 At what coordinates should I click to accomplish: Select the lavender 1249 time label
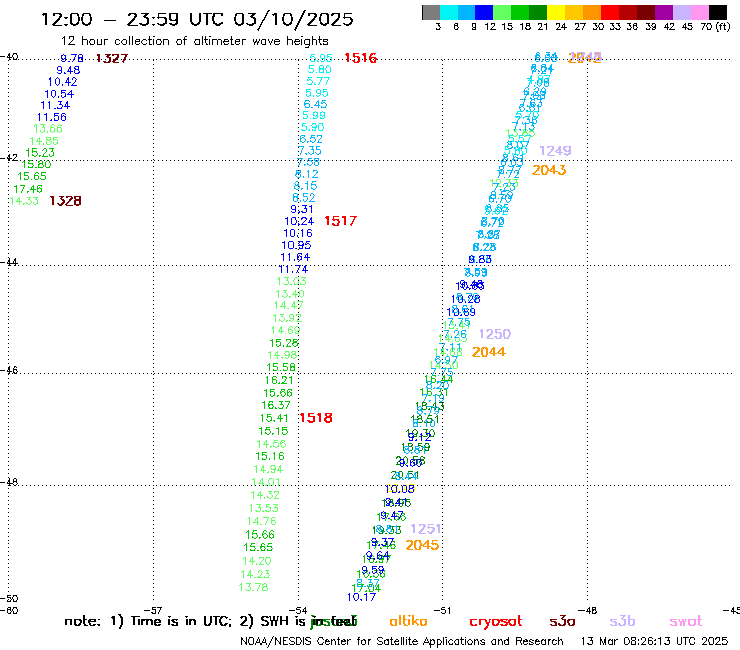point(555,151)
